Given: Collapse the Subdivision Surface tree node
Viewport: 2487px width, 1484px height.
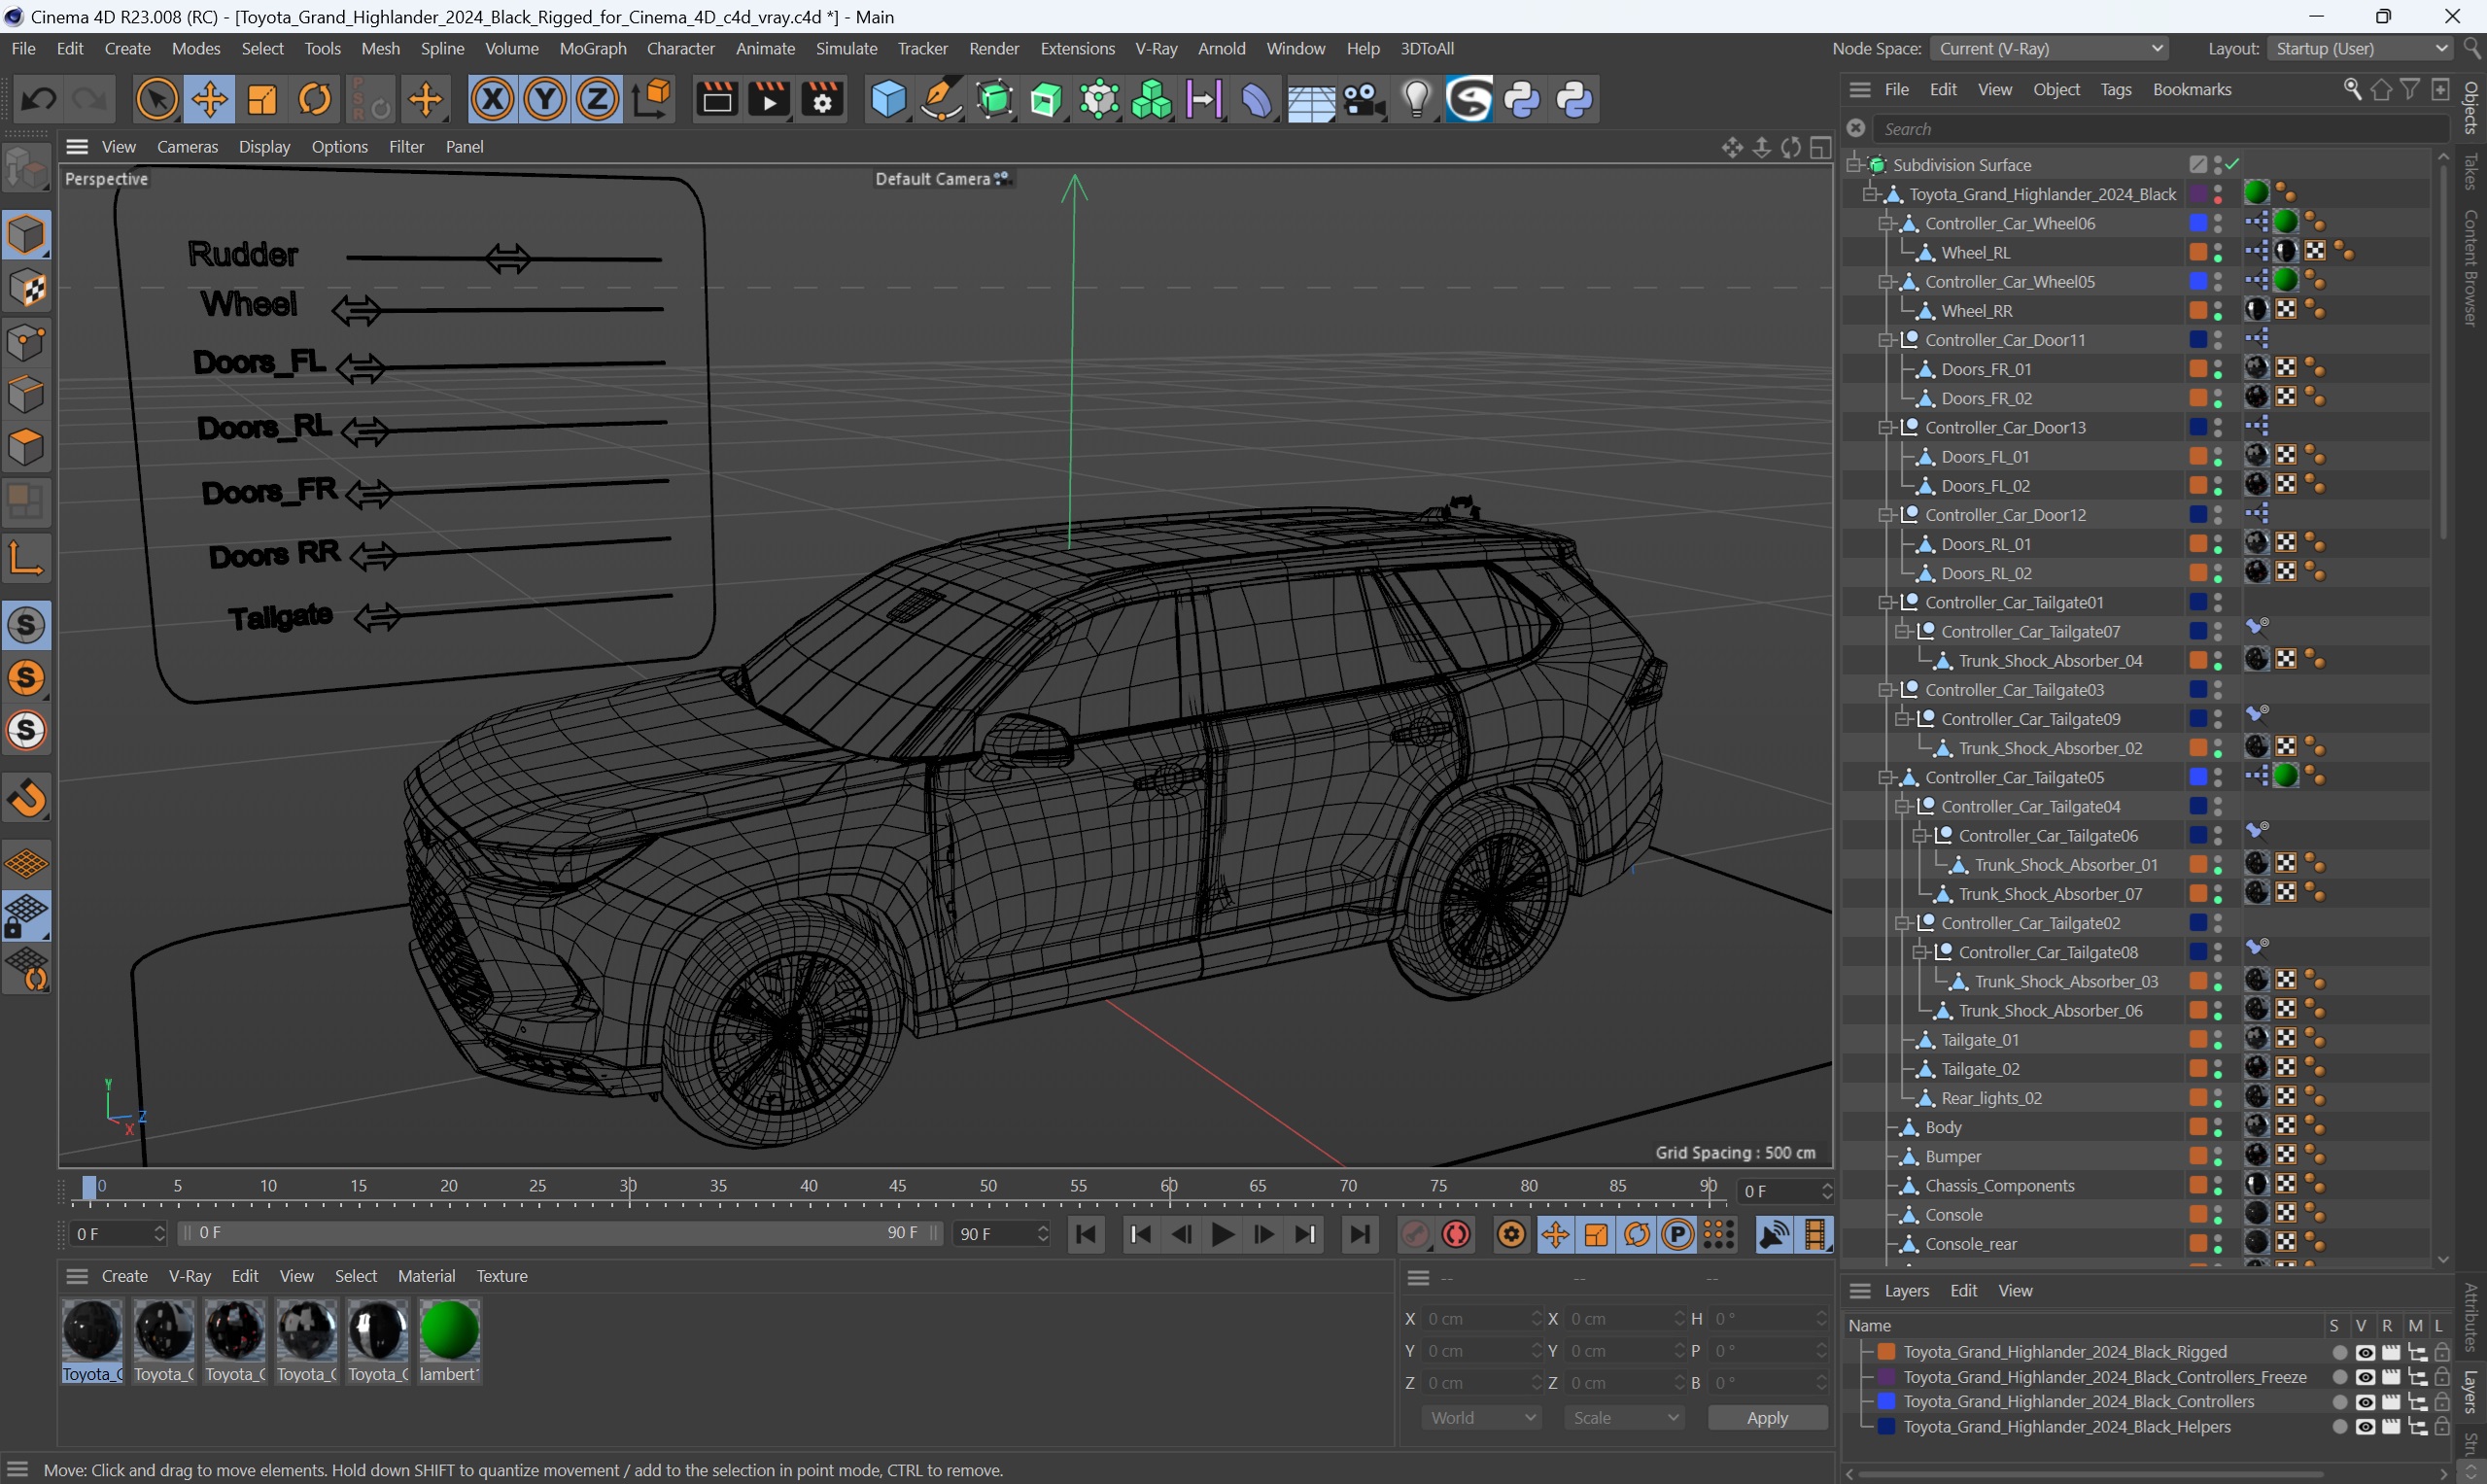Looking at the screenshot, I should (1854, 164).
